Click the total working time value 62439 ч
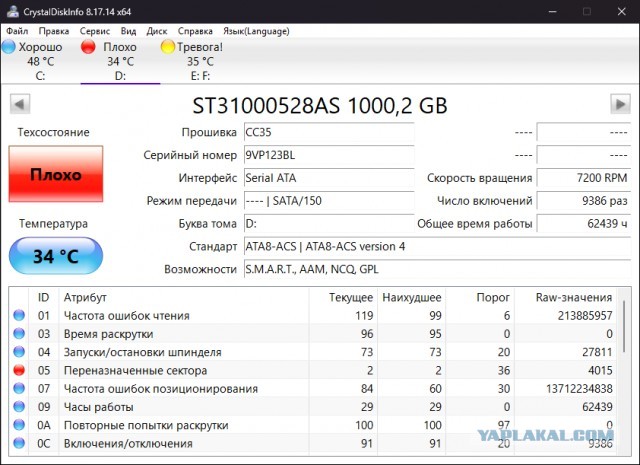This screenshot has height=465, width=640. 584,224
